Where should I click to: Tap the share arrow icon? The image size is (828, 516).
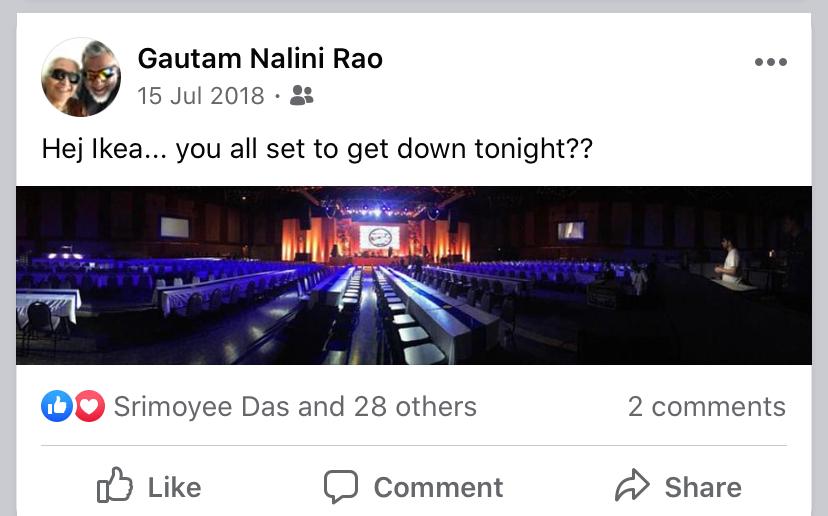(x=632, y=487)
